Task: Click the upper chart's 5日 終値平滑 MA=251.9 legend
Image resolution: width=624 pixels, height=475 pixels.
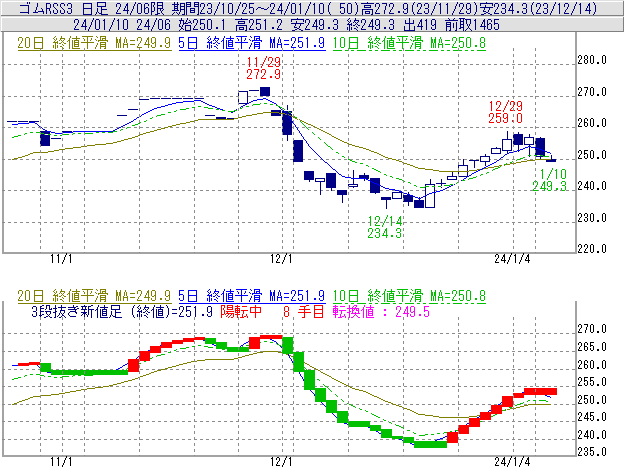Action: (x=252, y=43)
